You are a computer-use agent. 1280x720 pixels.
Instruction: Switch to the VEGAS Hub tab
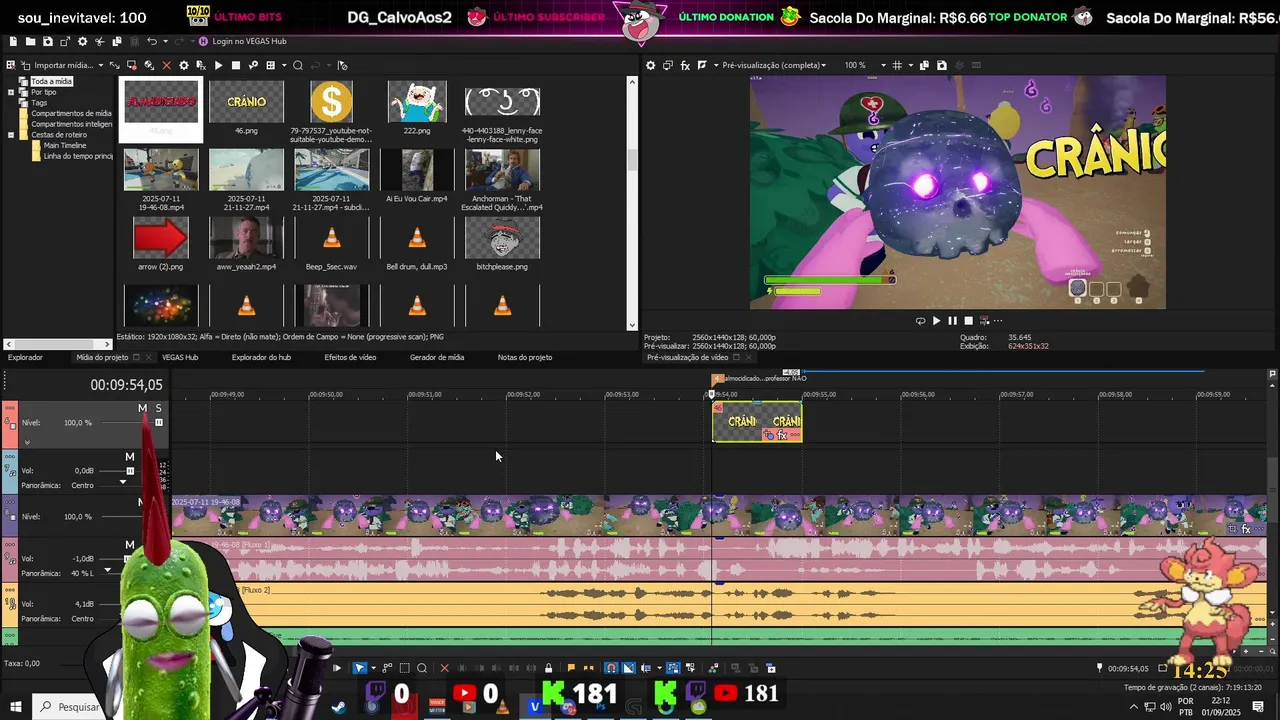click(180, 357)
